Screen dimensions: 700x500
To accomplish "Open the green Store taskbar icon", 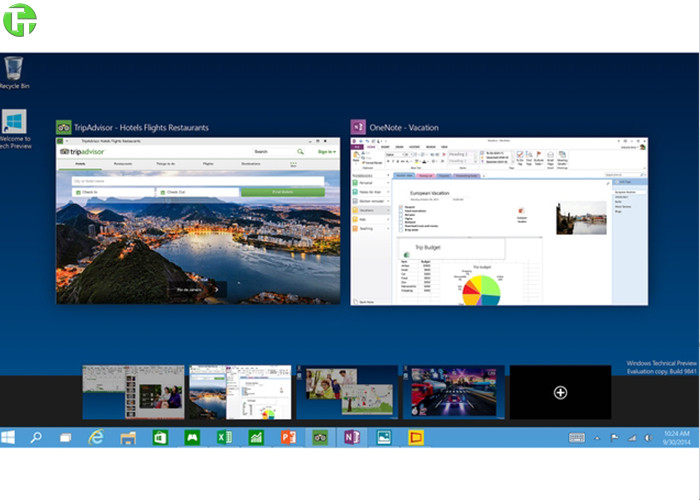I will point(160,437).
